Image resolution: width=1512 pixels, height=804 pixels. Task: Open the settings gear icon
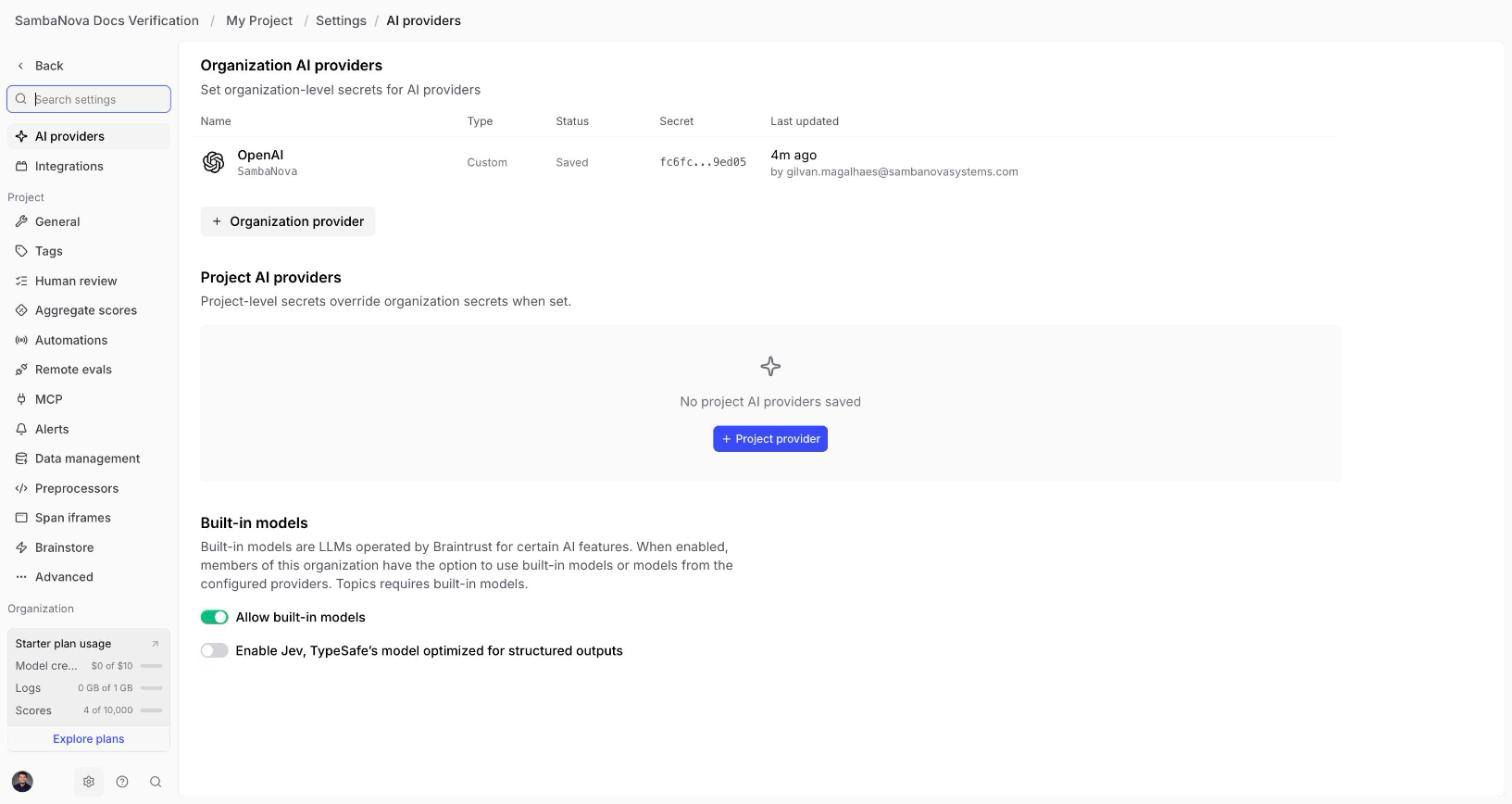tap(88, 782)
